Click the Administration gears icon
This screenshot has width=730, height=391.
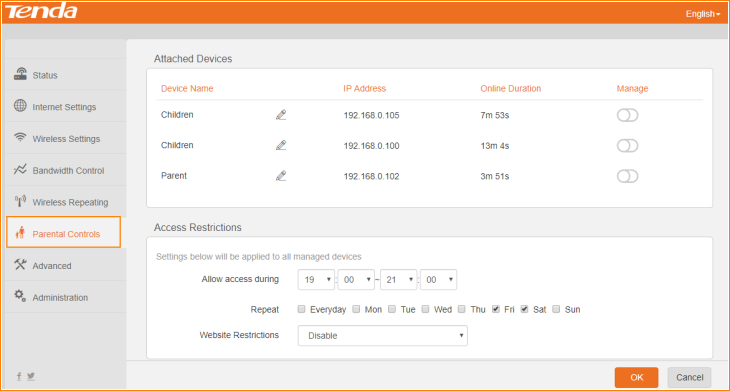(20, 296)
